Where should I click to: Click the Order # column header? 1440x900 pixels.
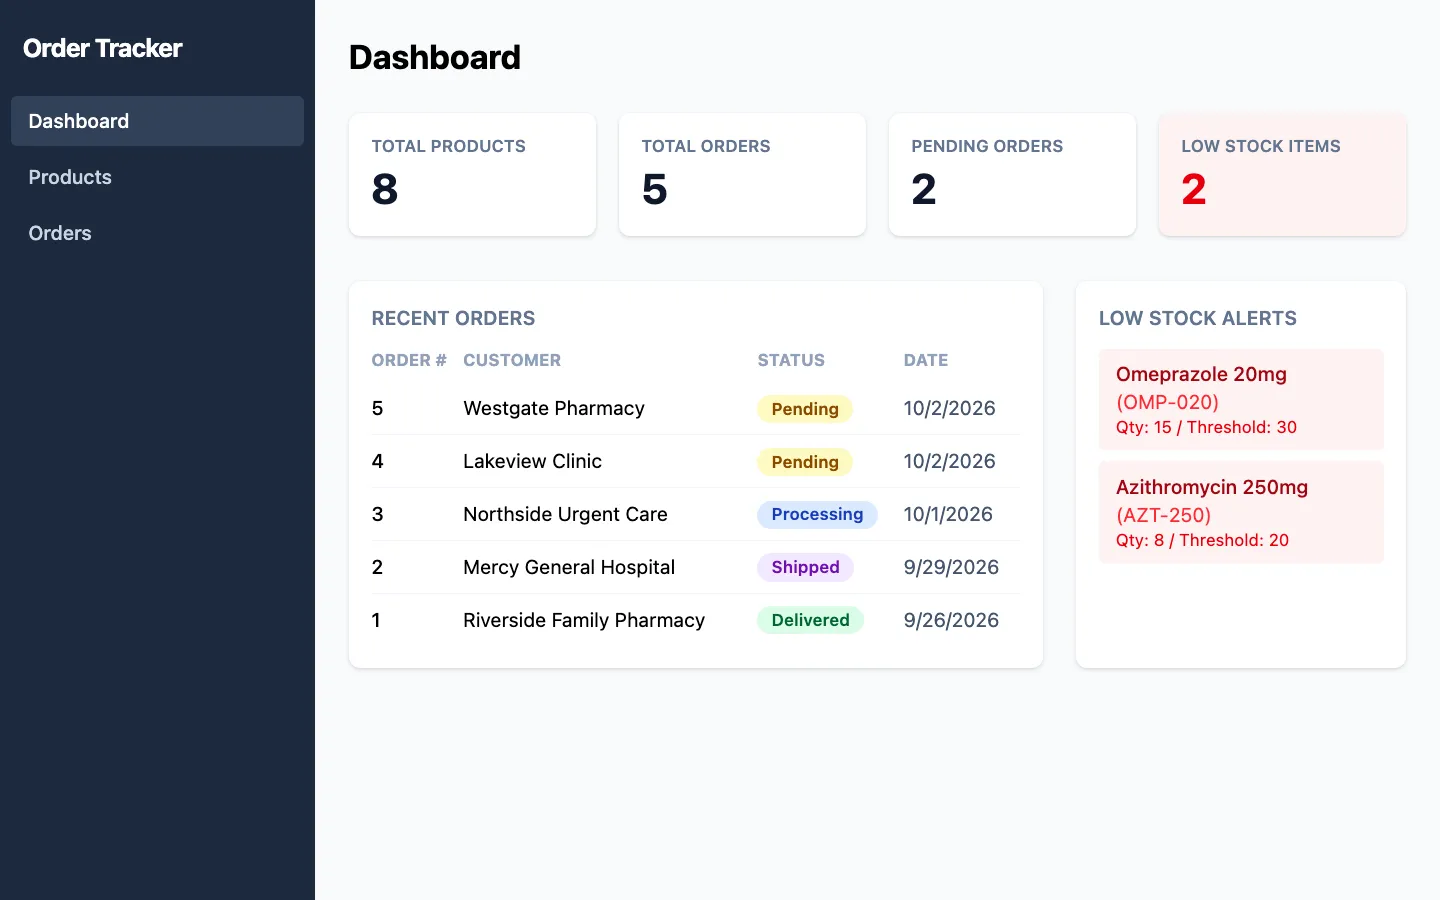409,360
